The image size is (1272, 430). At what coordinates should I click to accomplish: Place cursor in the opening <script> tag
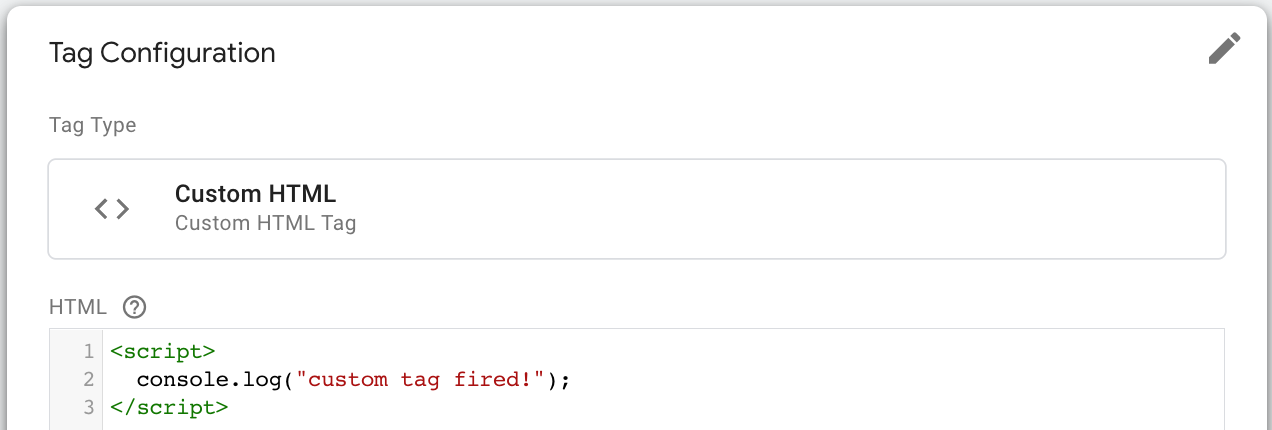163,352
